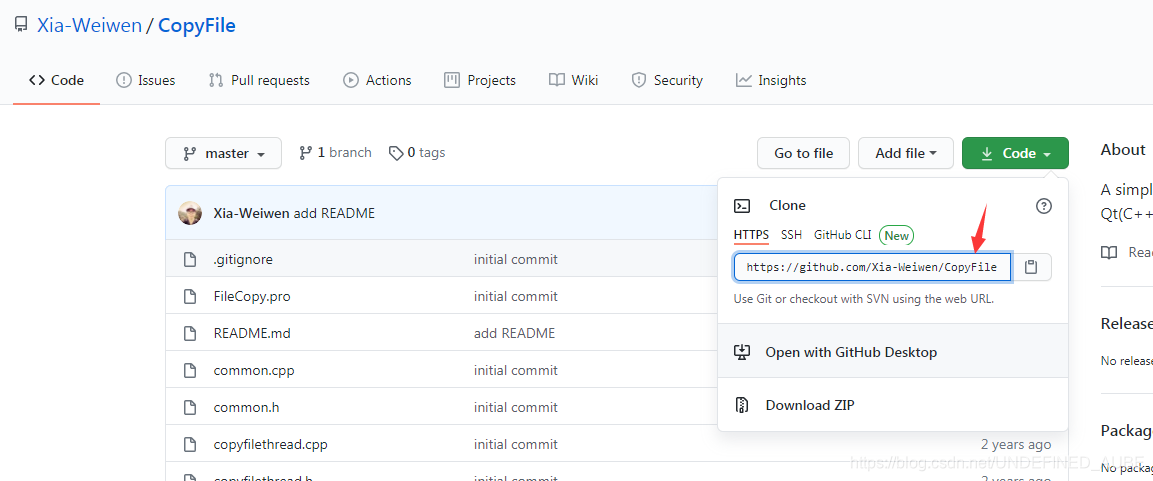Open the common.cpp file

point(254,370)
